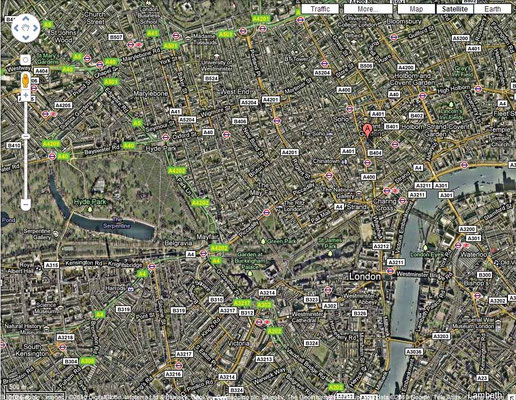Switch to the Map view
This screenshot has width=516, height=400.
(416, 9)
